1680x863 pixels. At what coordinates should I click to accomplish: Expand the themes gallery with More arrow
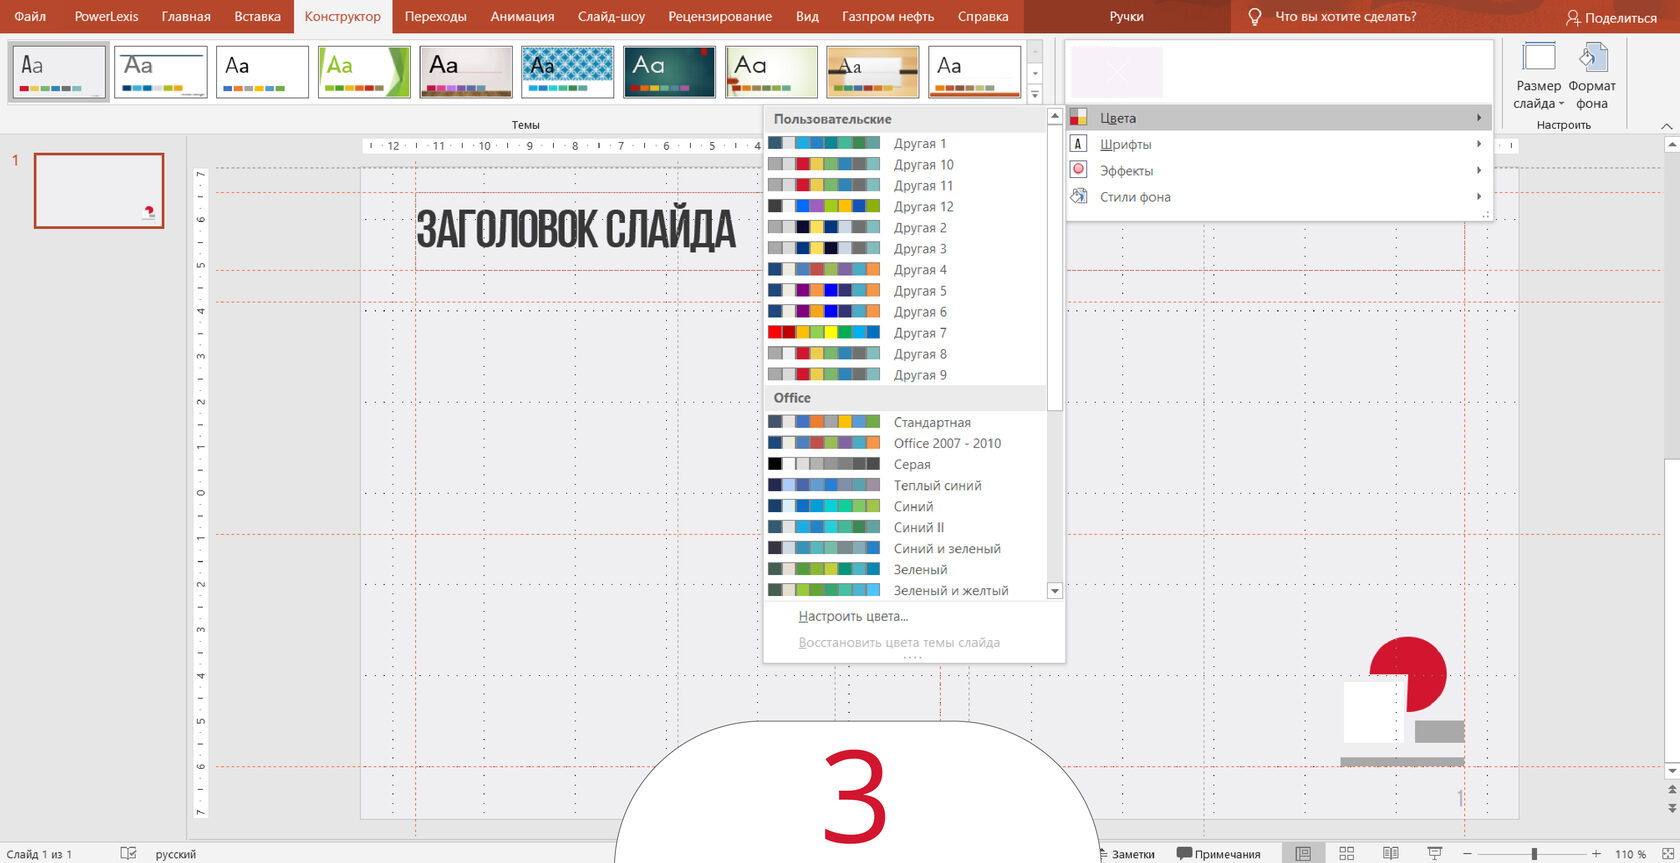(1035, 94)
